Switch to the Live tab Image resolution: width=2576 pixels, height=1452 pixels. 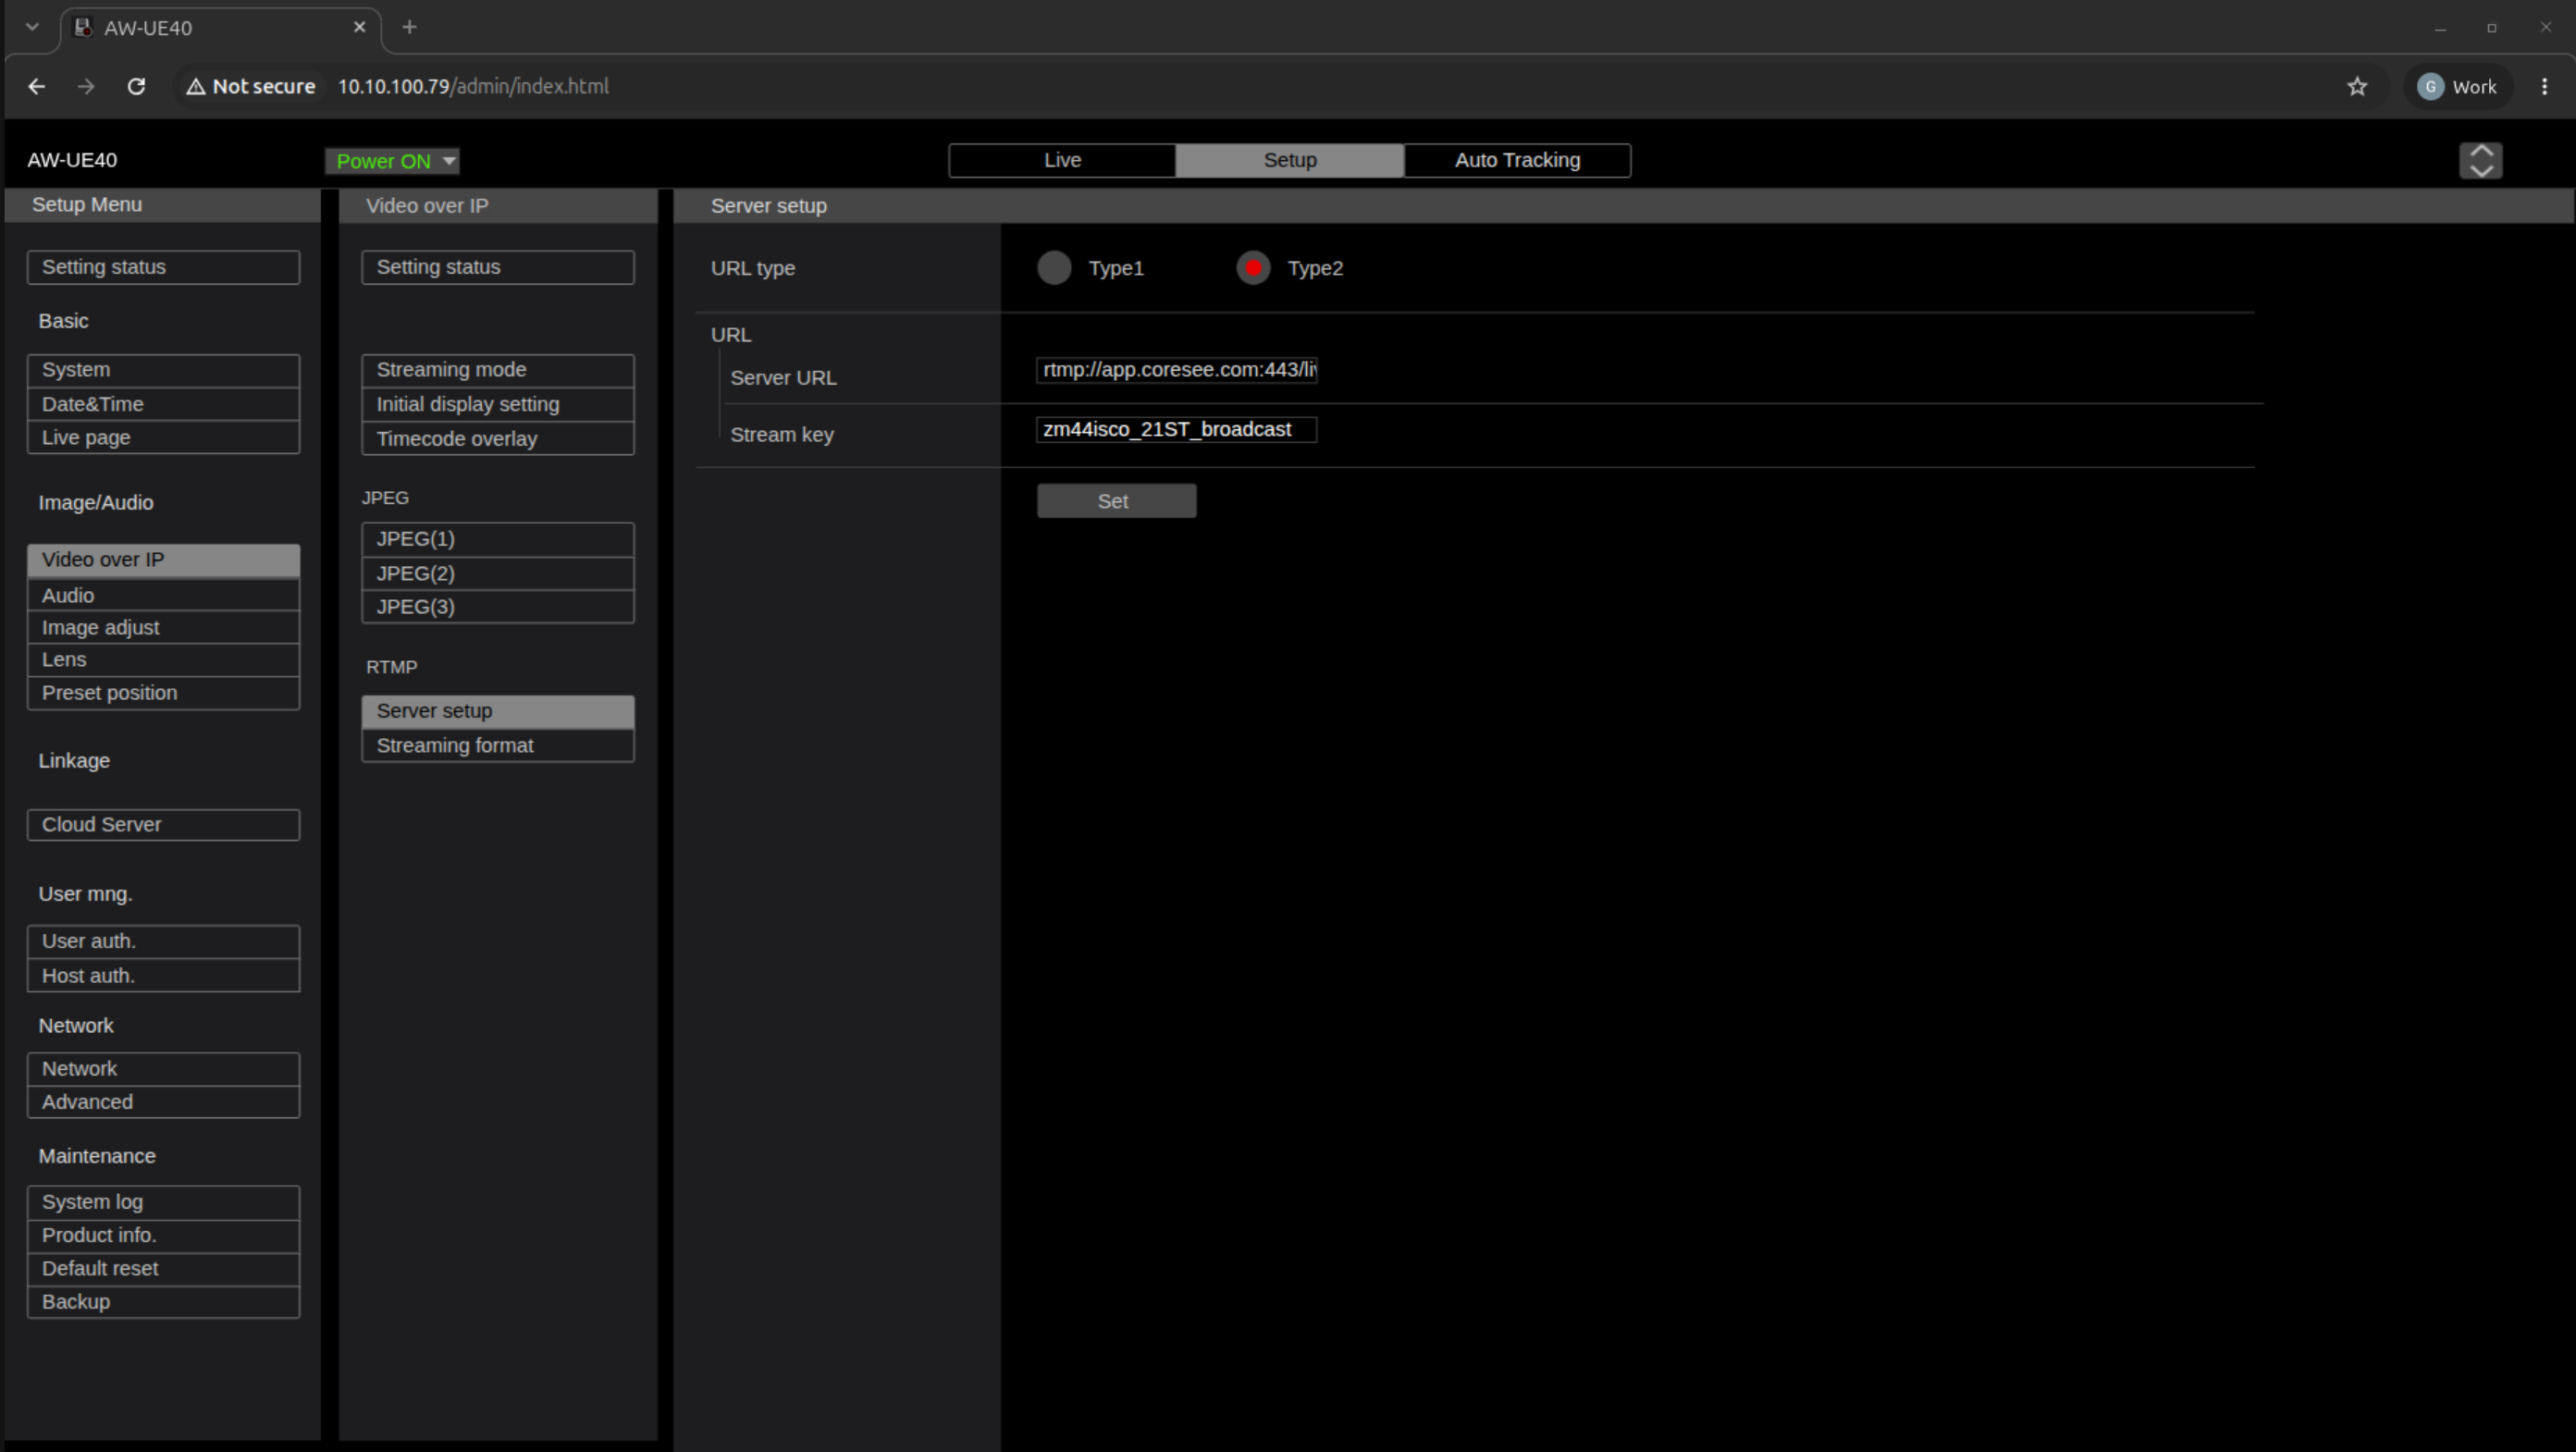(x=1062, y=160)
